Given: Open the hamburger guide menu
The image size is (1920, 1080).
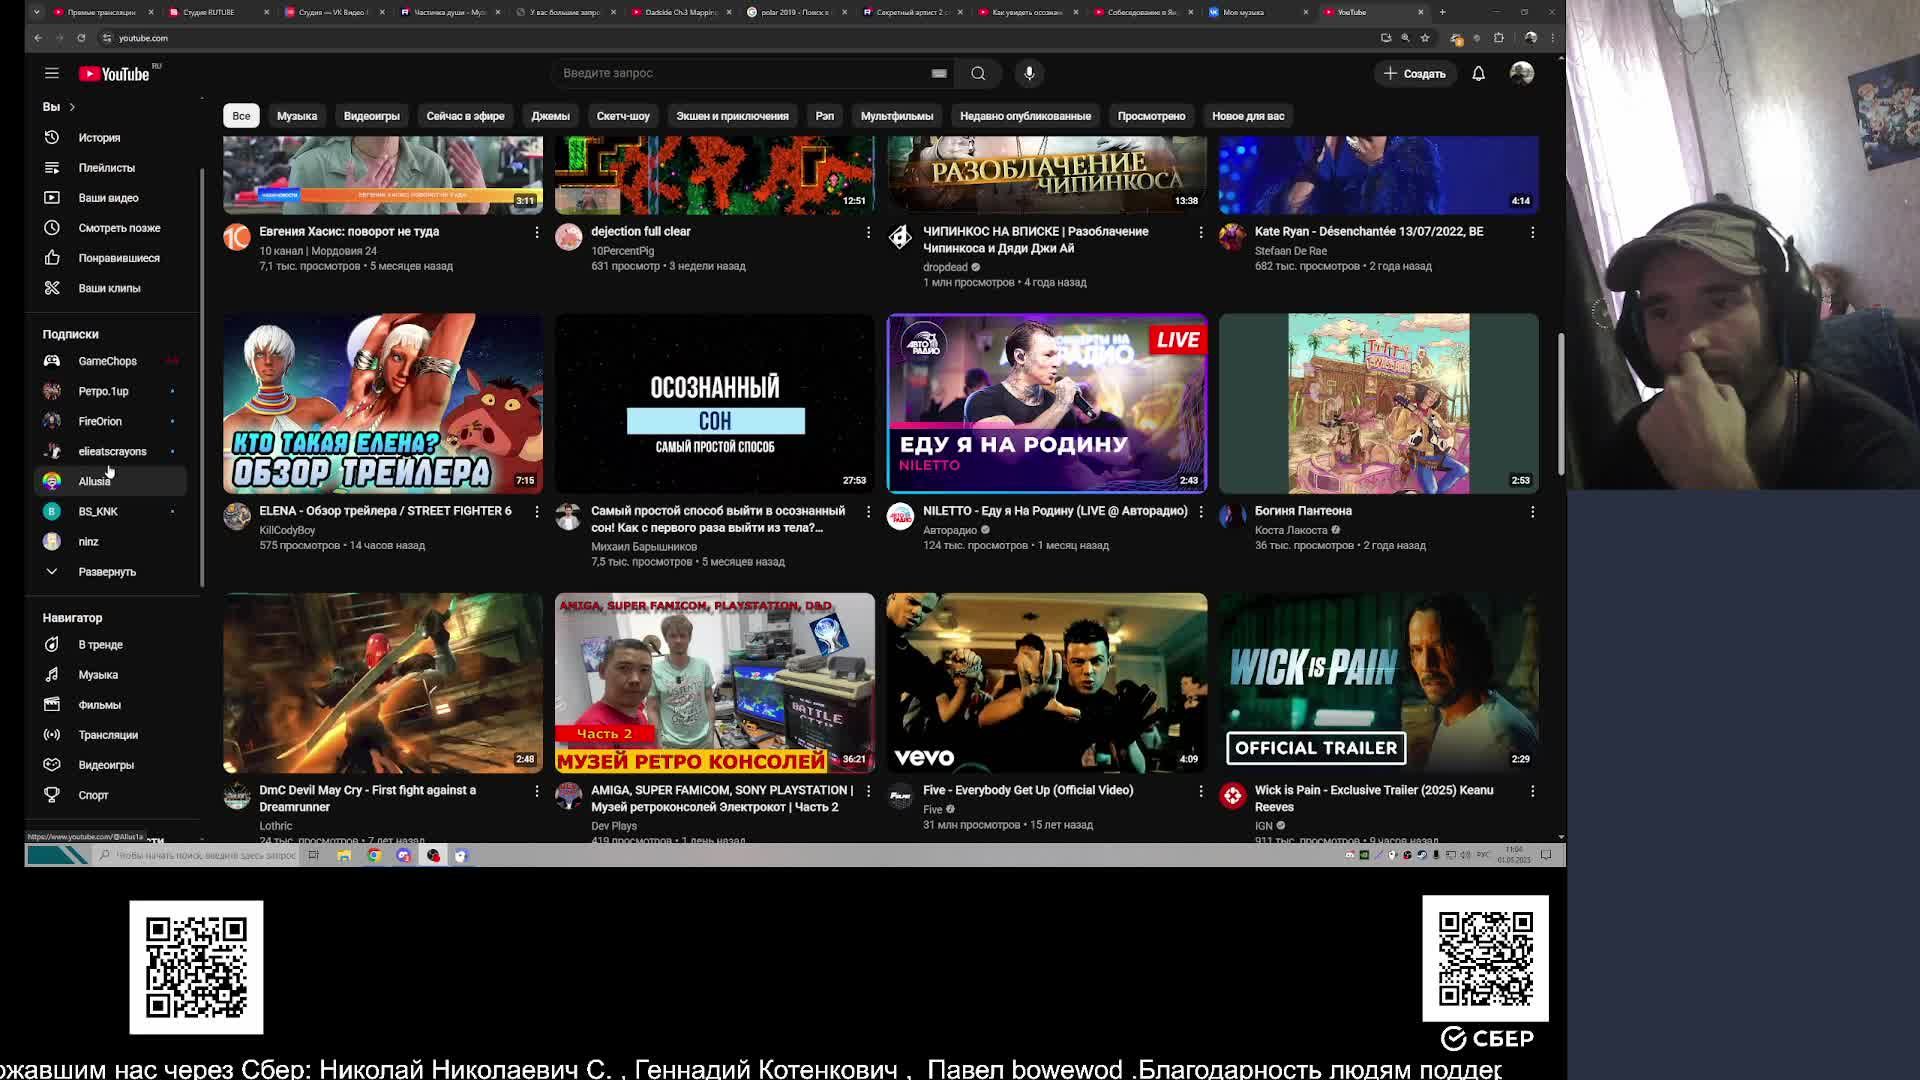Looking at the screenshot, I should click(52, 73).
